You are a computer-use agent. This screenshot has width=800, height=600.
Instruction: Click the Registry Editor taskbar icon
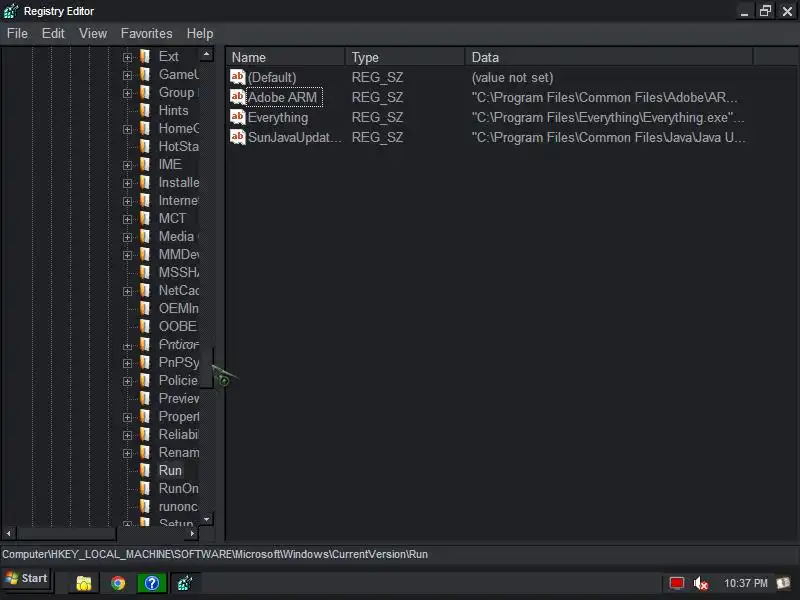[185, 583]
